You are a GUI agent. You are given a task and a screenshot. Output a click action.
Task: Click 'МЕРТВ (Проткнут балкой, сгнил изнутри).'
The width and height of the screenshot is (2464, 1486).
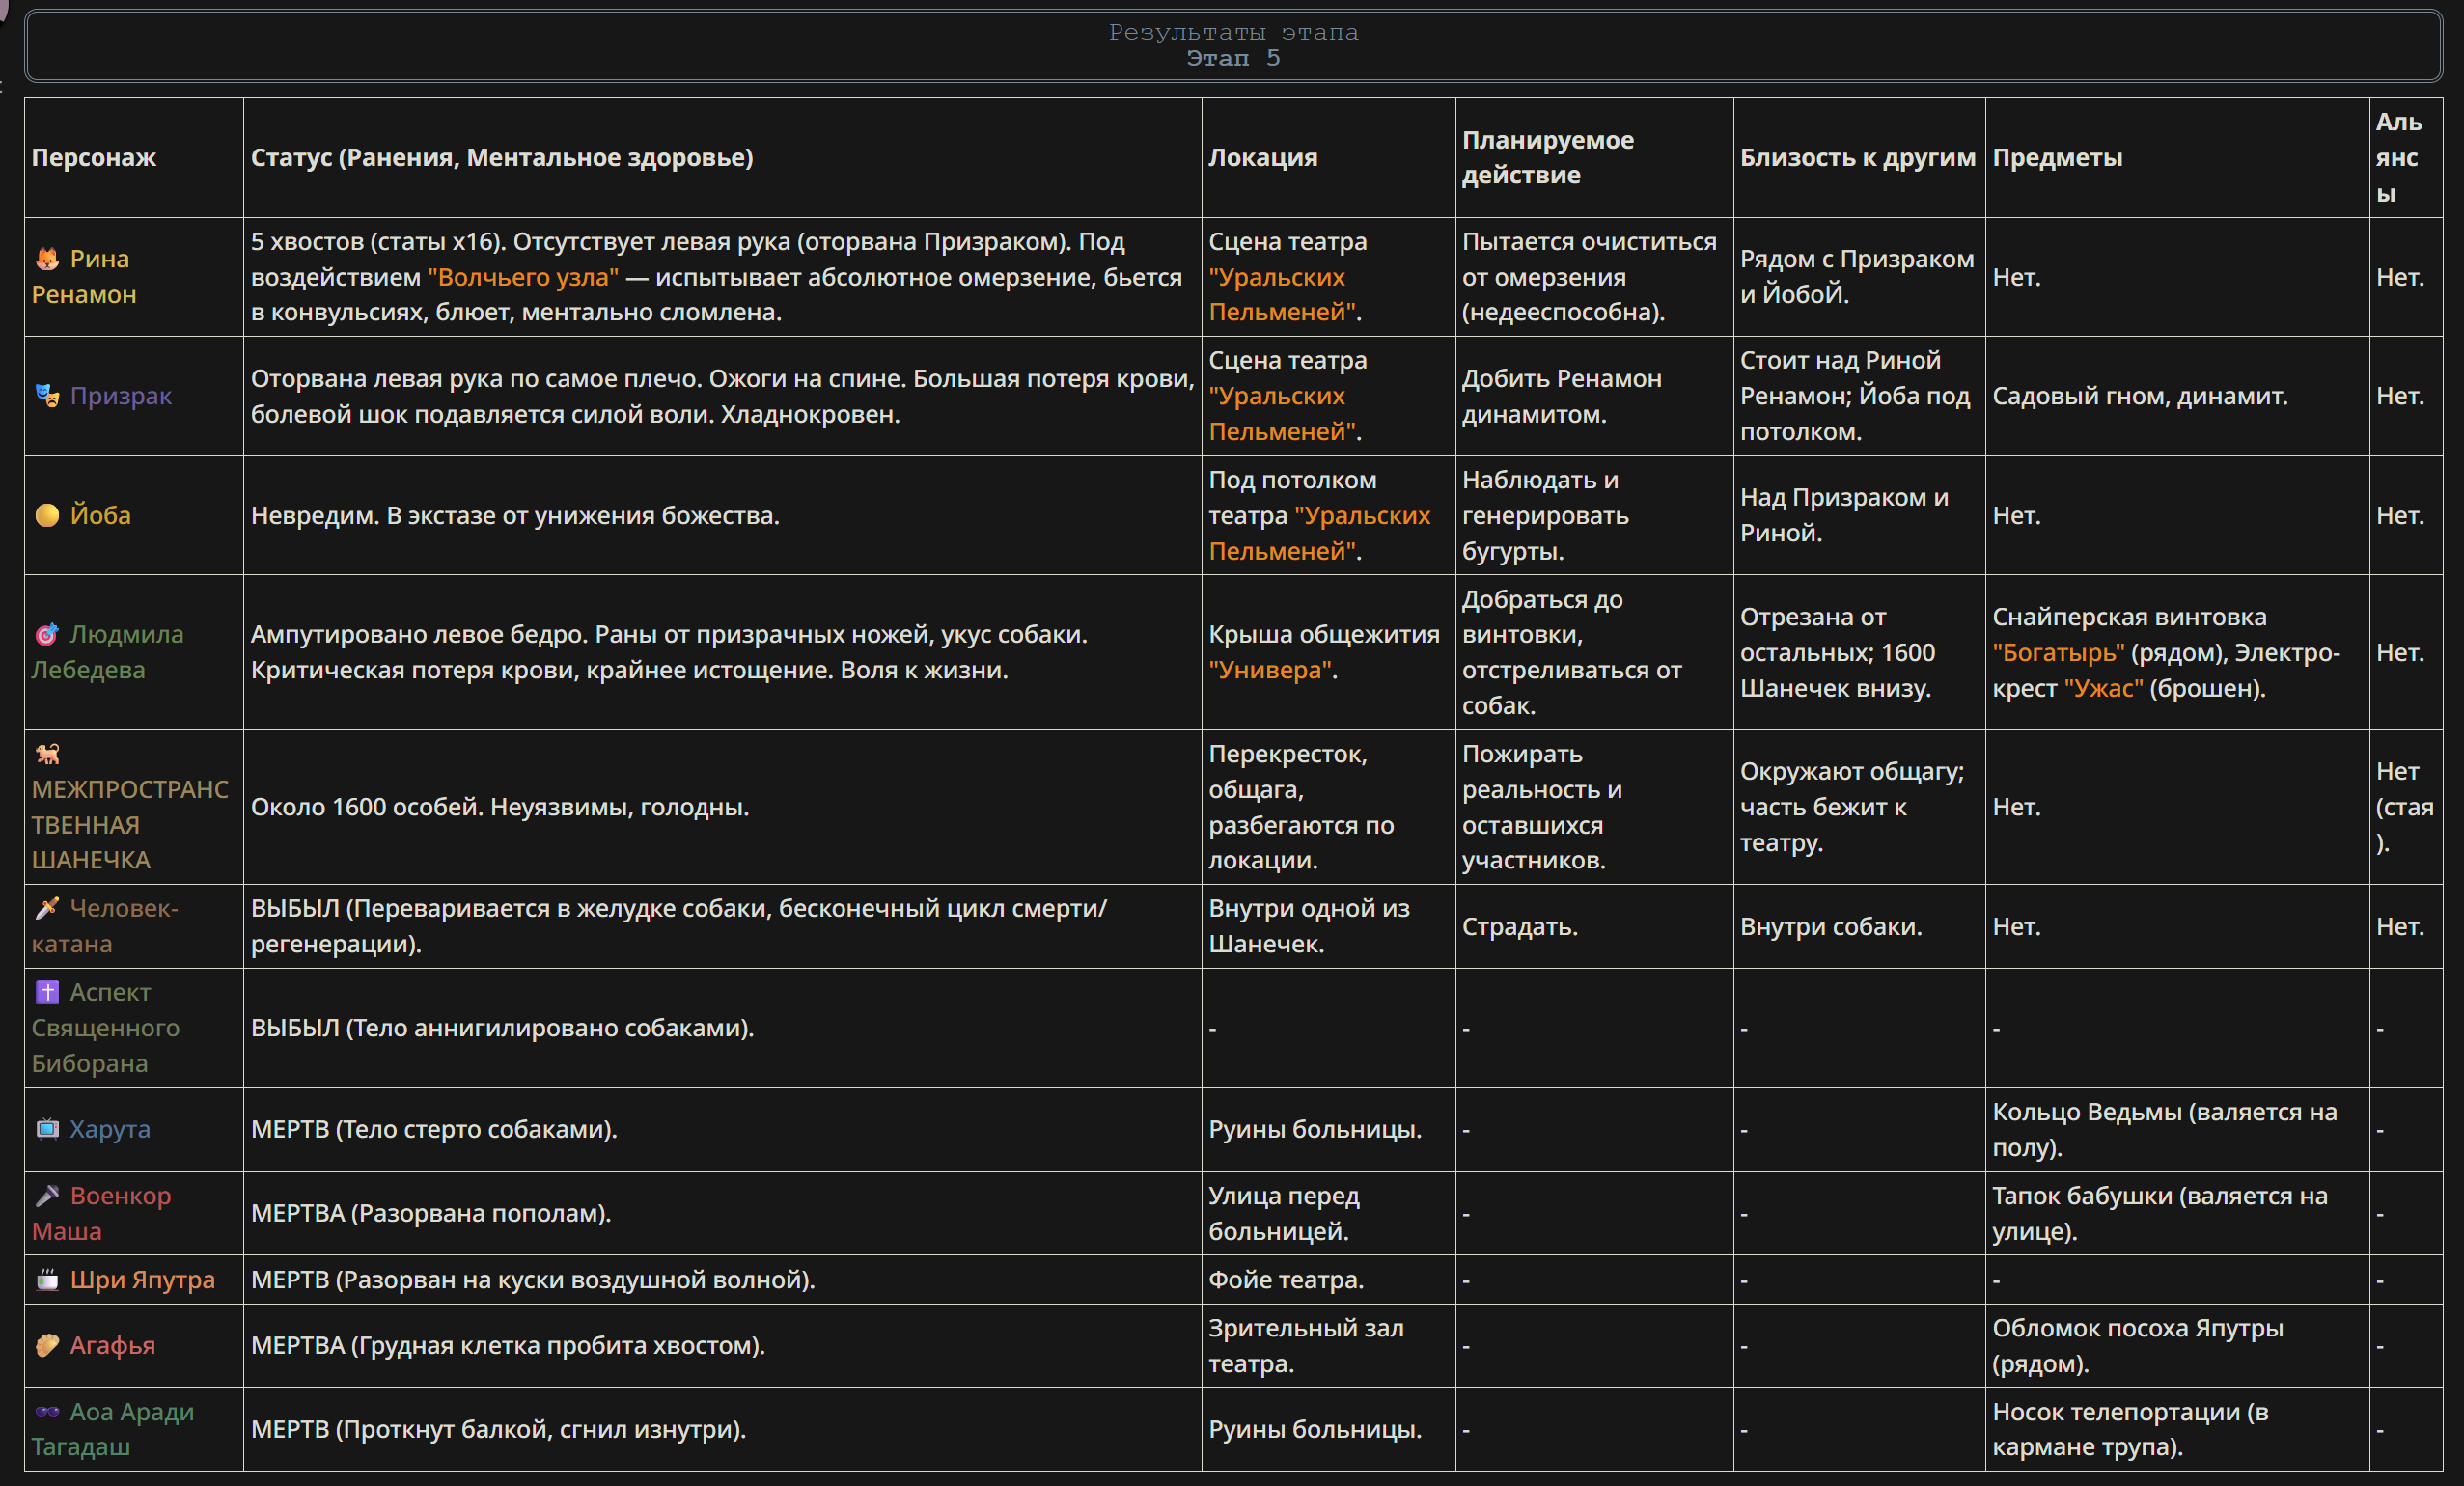tap(499, 1429)
